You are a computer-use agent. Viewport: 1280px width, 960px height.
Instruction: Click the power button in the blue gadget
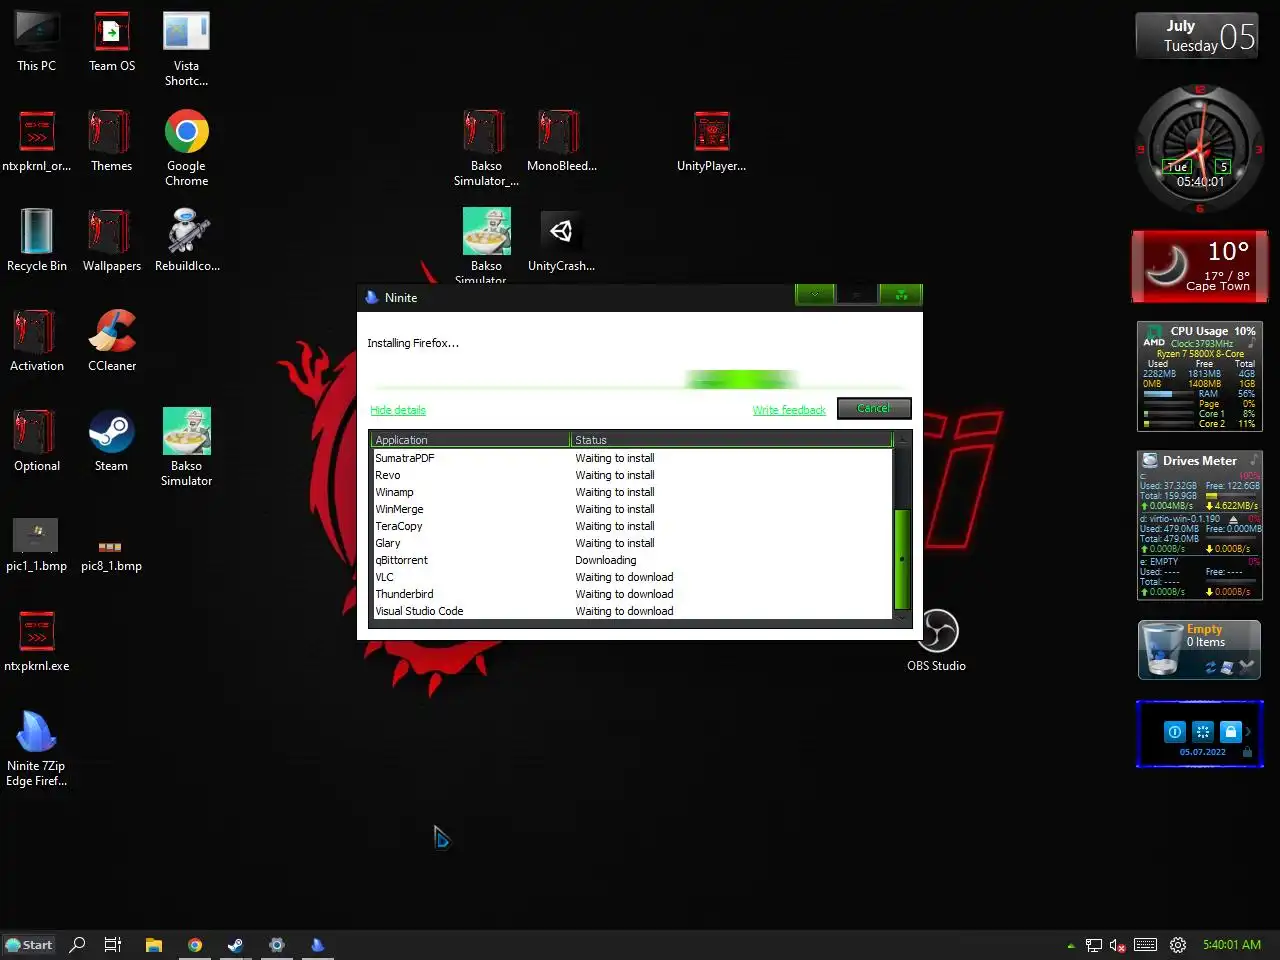[x=1175, y=732]
